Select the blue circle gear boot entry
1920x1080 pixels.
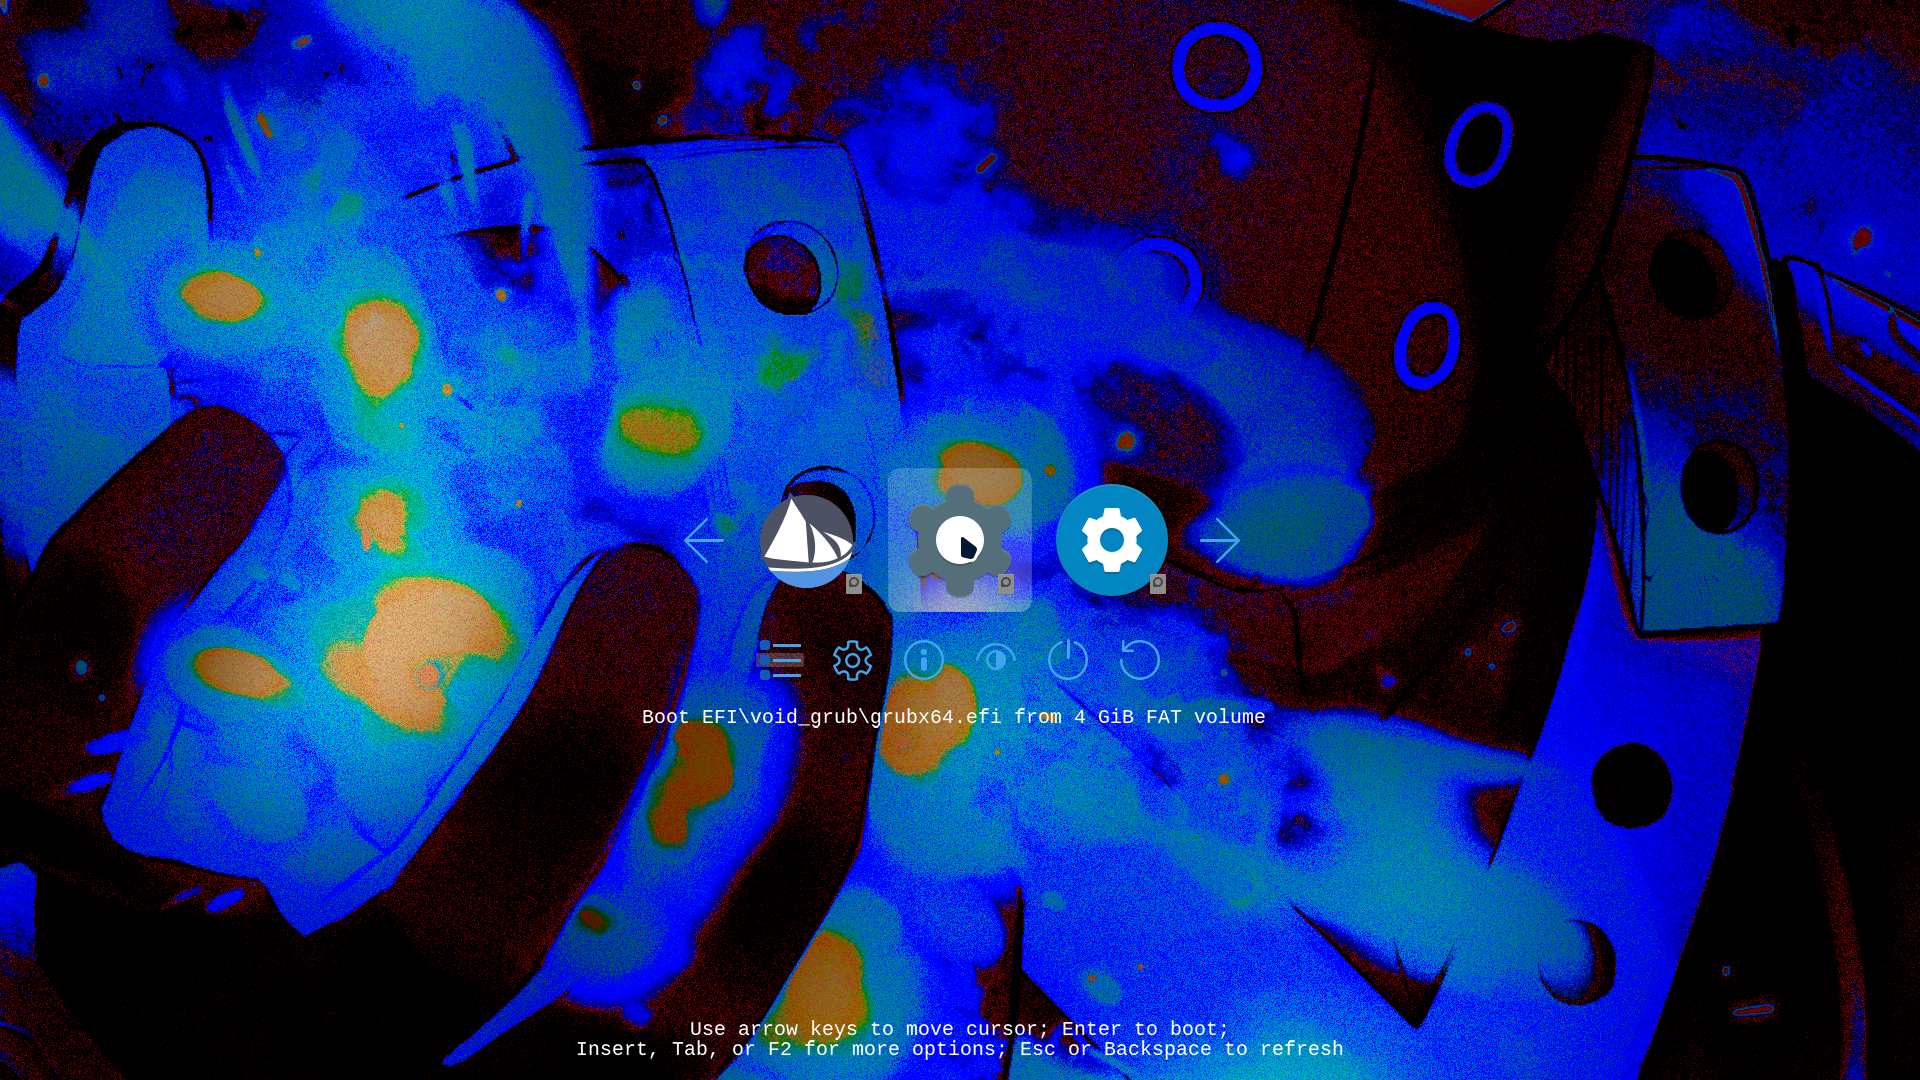[1111, 540]
